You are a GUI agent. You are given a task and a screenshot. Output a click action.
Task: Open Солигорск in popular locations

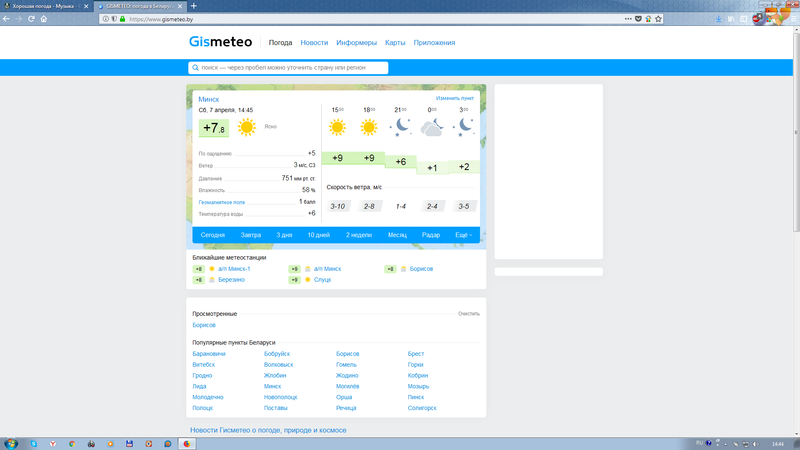tap(422, 408)
